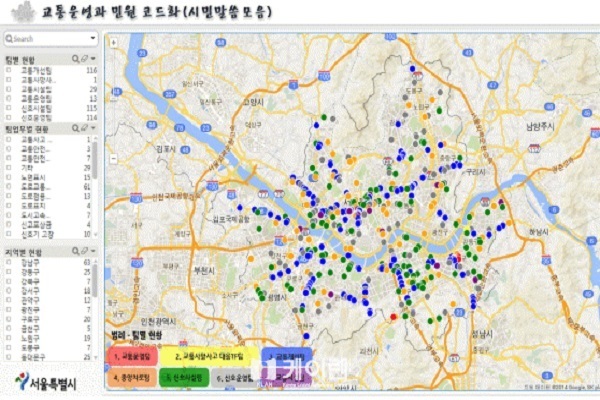The width and height of the screenshot is (600, 400).
Task: Click the 신호기 고장 row in task list
Action: click(48, 234)
